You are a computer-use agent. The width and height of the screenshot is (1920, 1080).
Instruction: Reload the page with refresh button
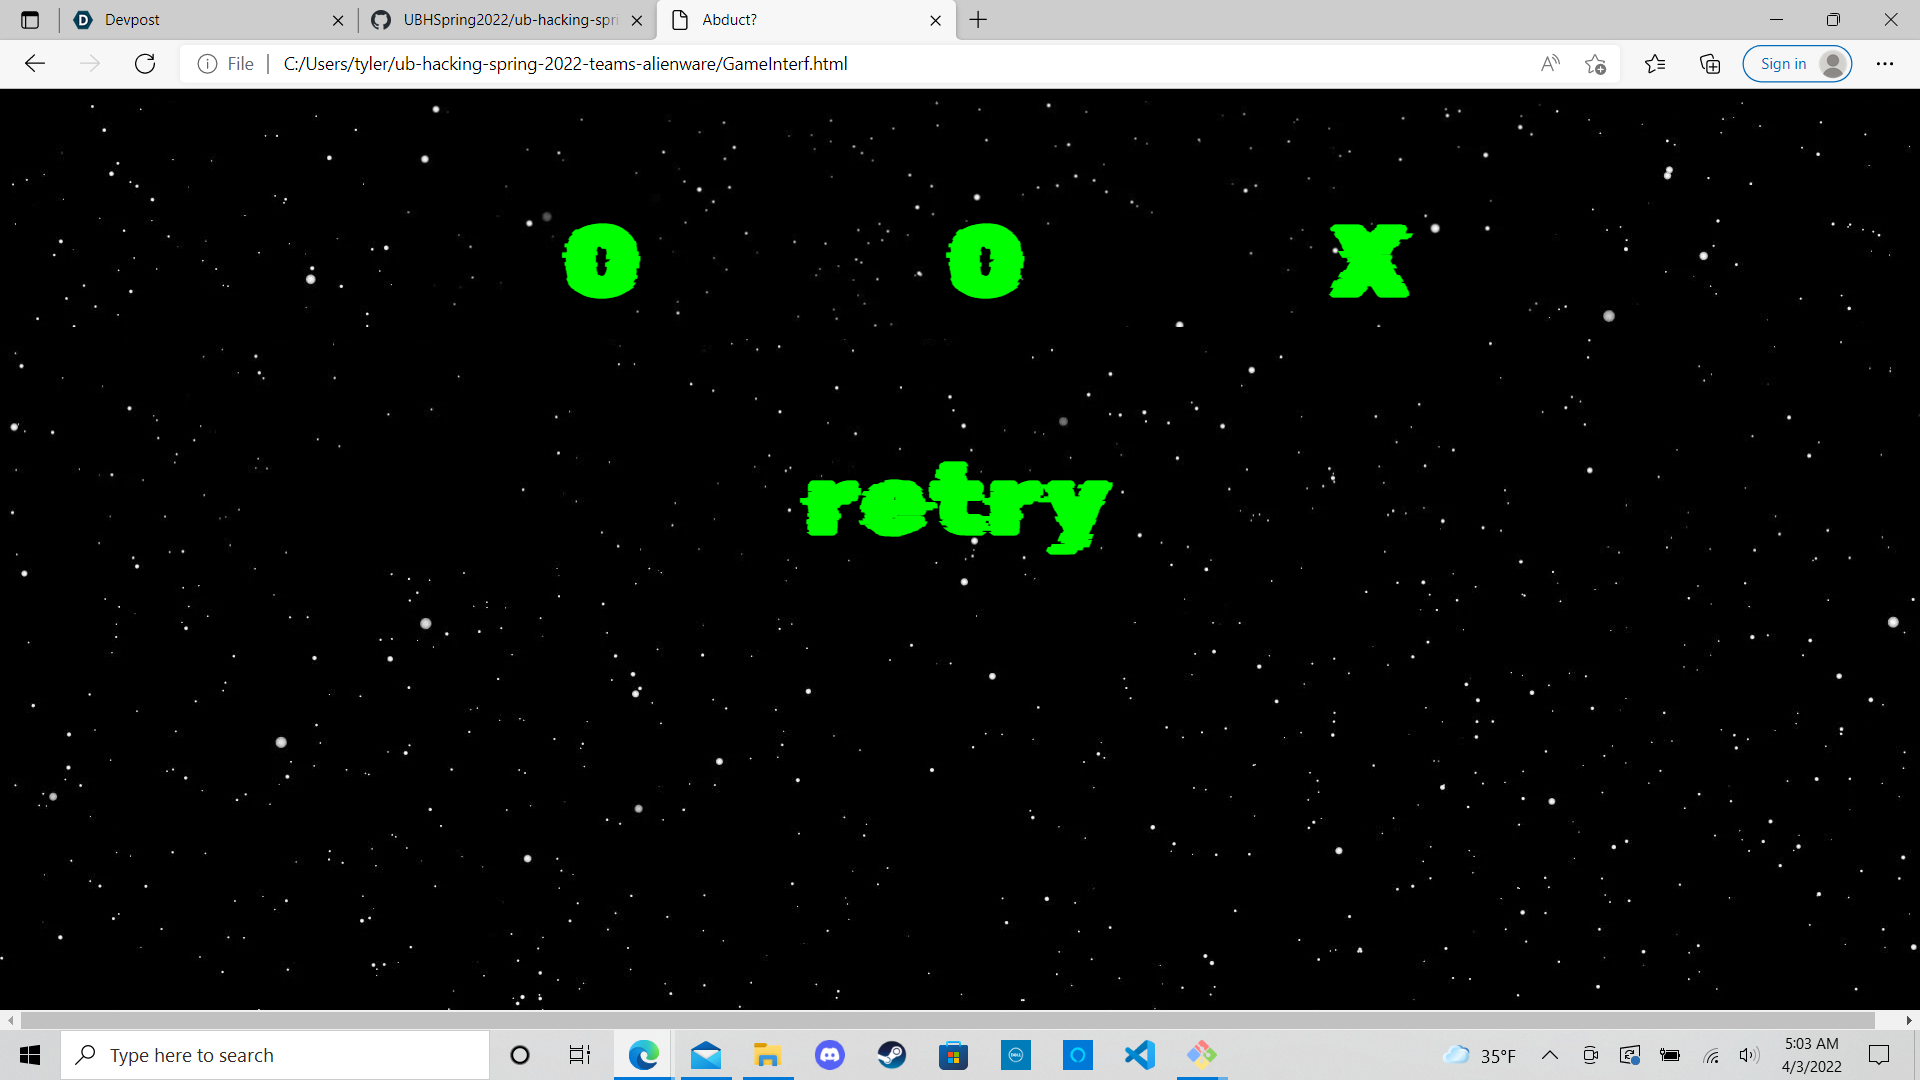pos(145,64)
